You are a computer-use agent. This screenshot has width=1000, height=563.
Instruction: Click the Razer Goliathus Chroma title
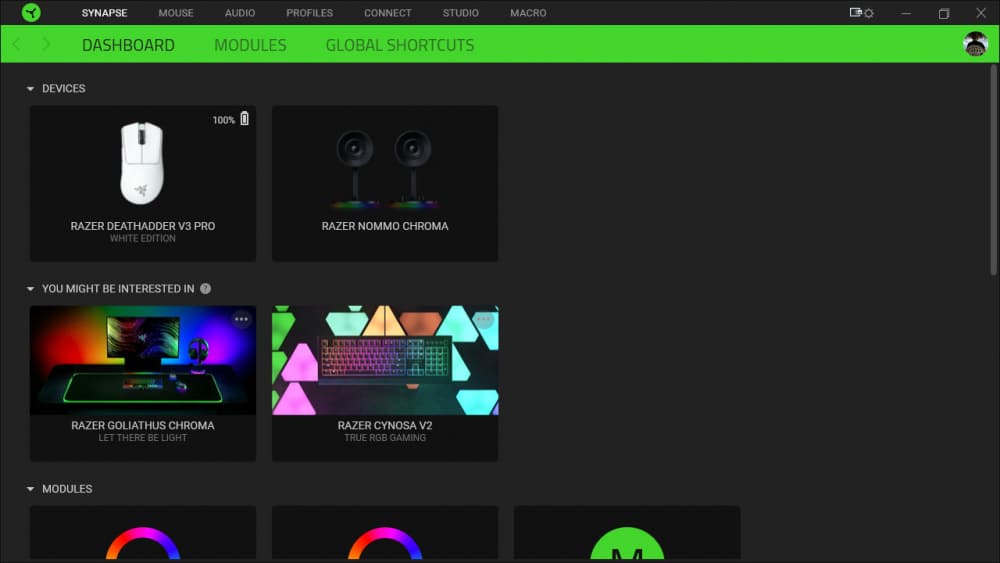pos(143,425)
